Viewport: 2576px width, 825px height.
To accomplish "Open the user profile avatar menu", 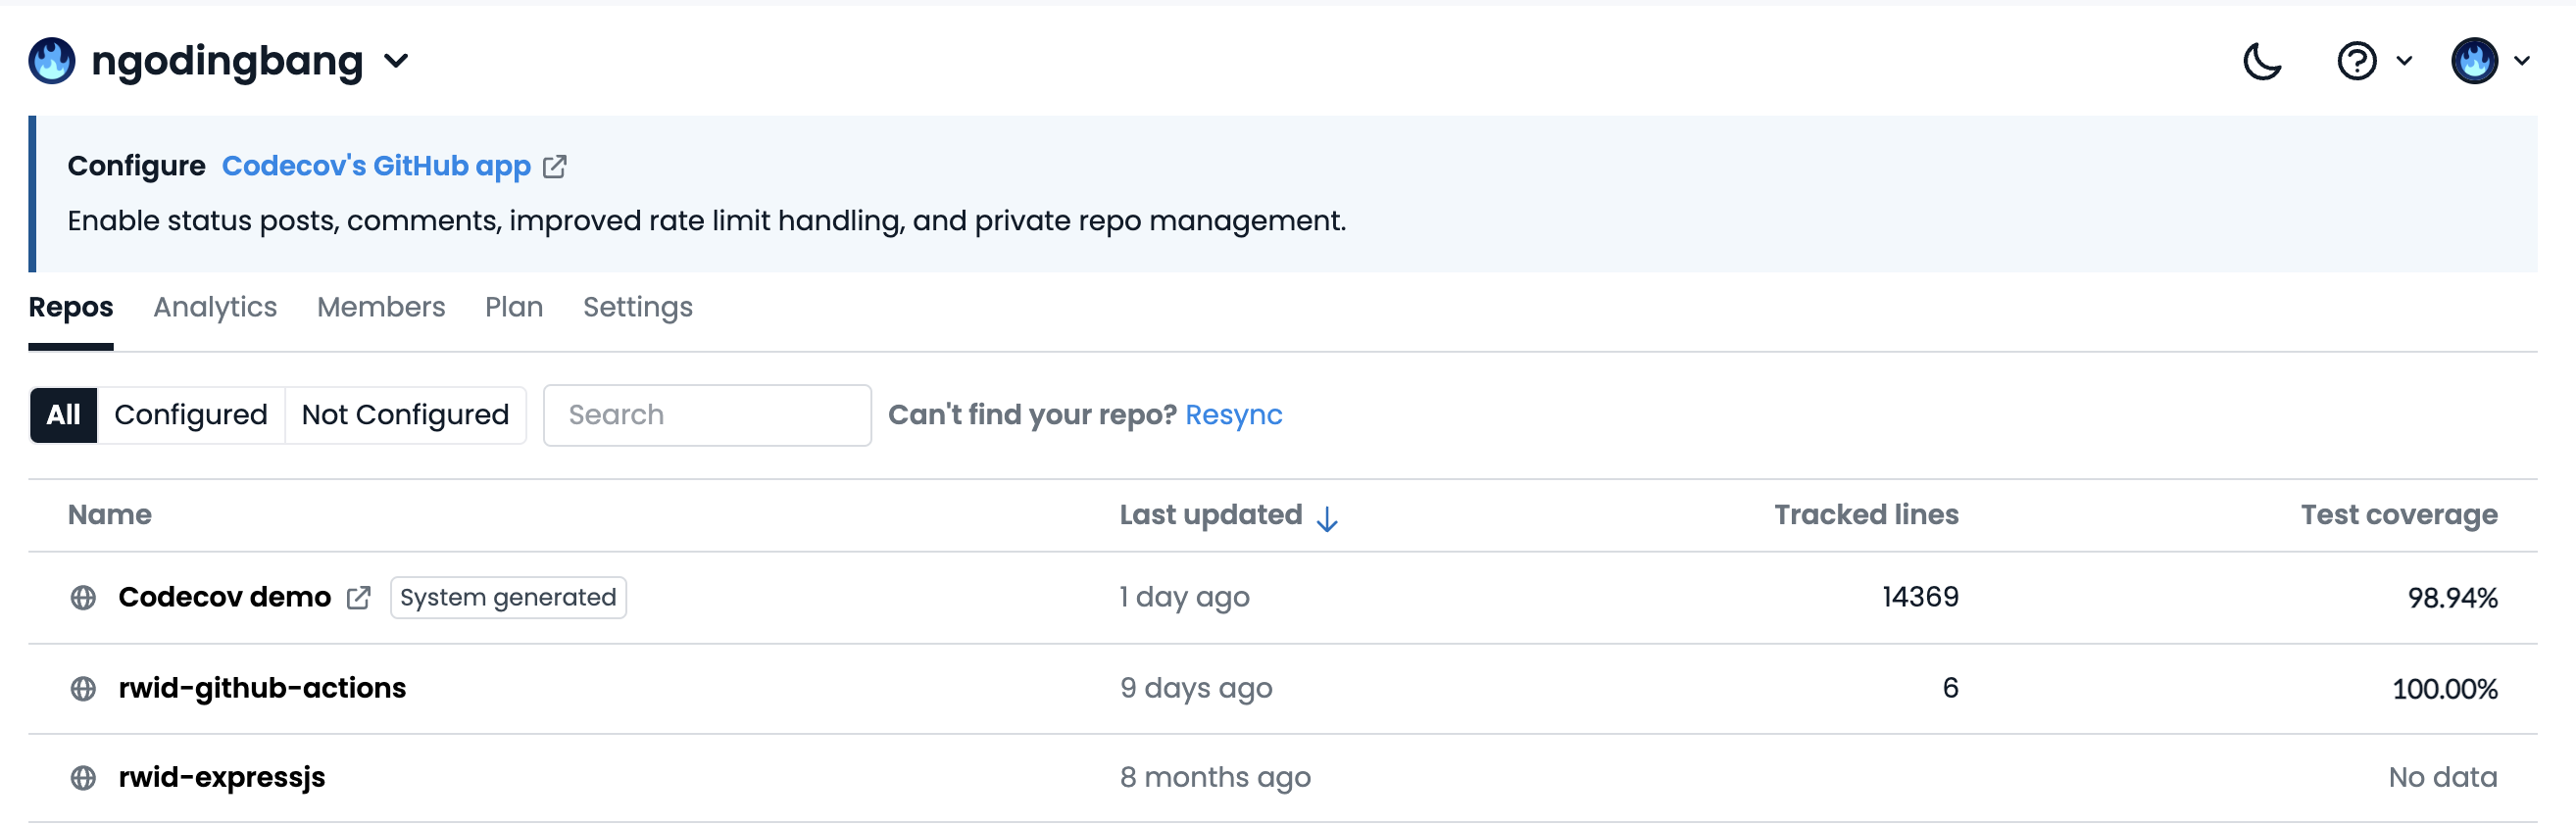I will 2474,61.
